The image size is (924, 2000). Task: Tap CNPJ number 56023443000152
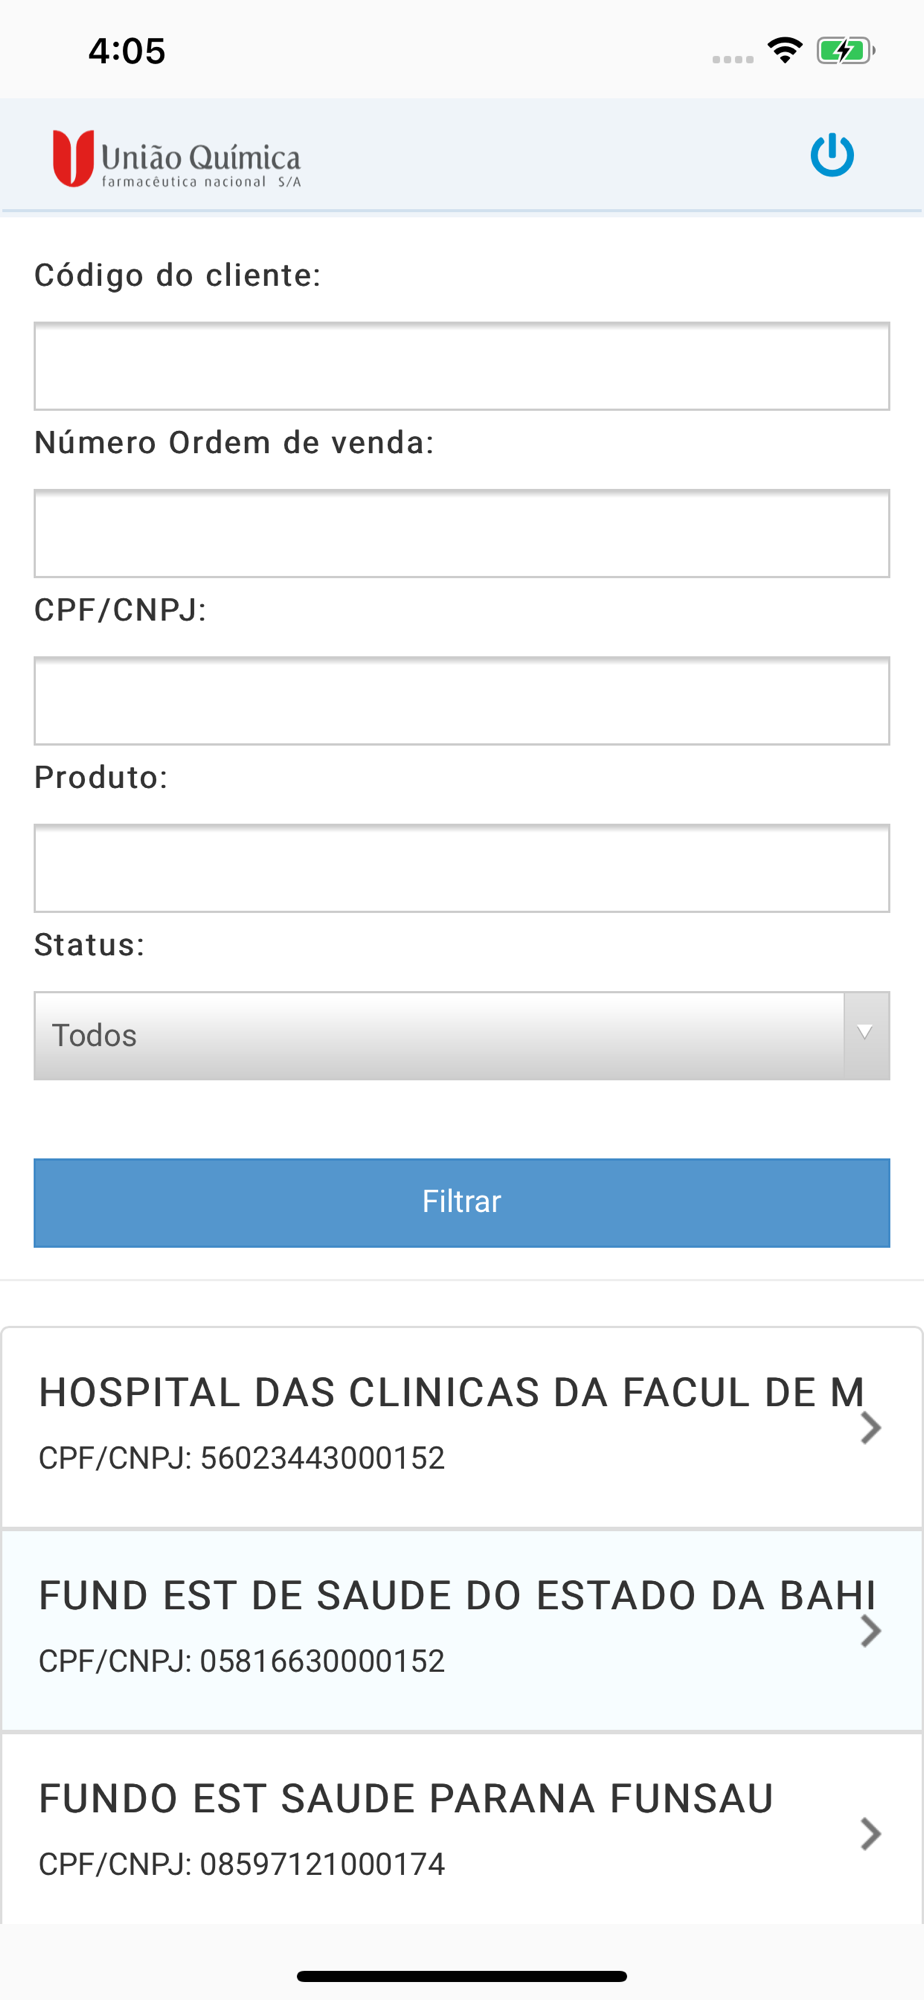coord(322,1459)
